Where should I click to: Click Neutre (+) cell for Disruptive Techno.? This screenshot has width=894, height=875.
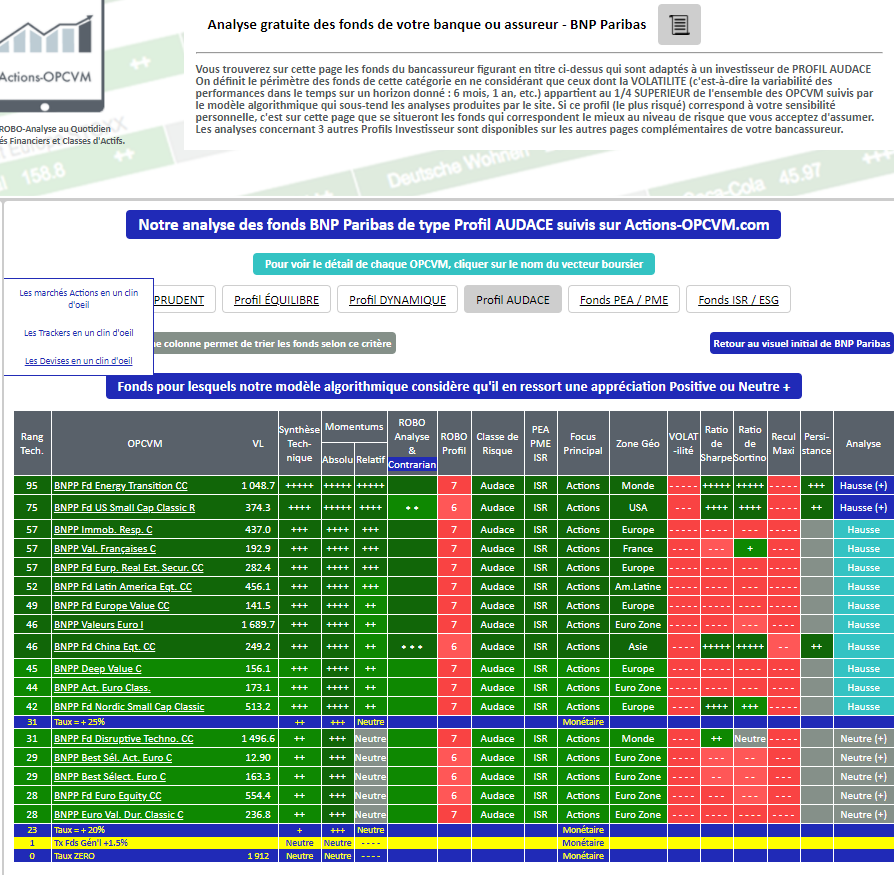(863, 739)
